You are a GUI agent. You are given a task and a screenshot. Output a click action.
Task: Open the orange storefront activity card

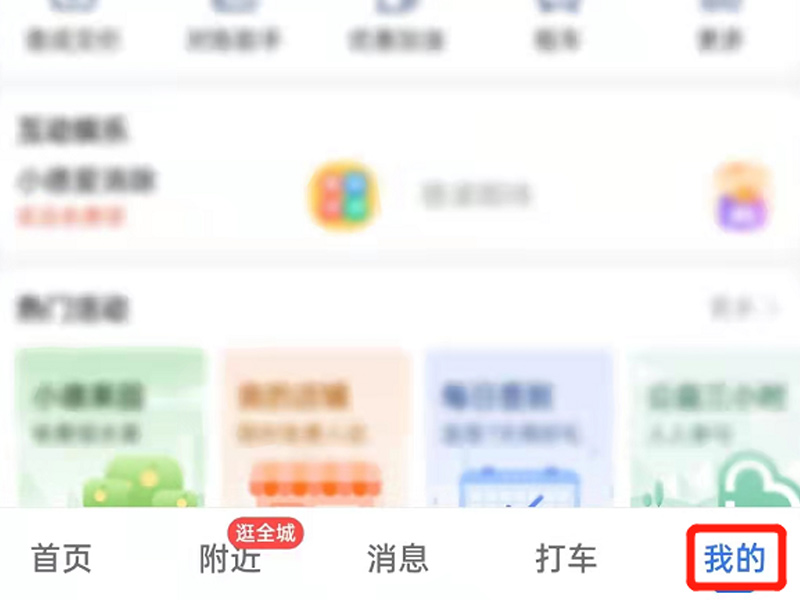(315, 428)
